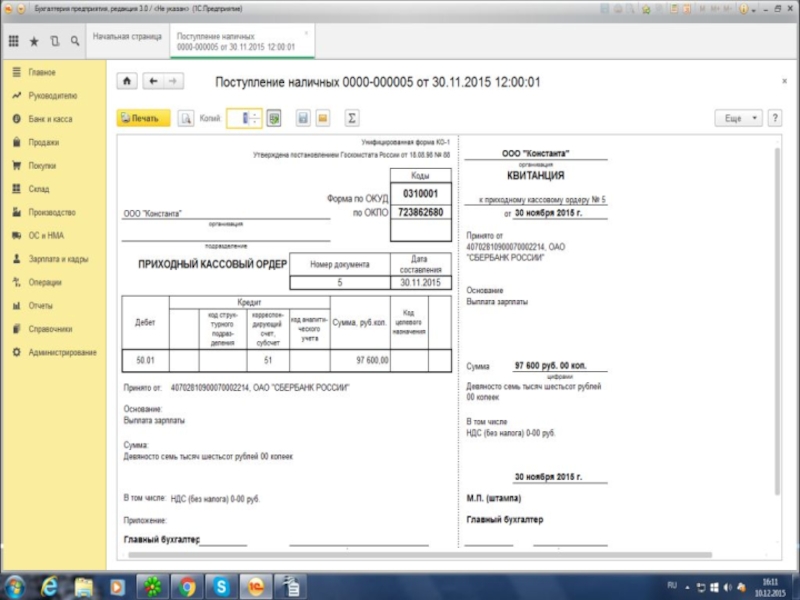
Task: Open Favorites star icon
Action: coord(34,42)
